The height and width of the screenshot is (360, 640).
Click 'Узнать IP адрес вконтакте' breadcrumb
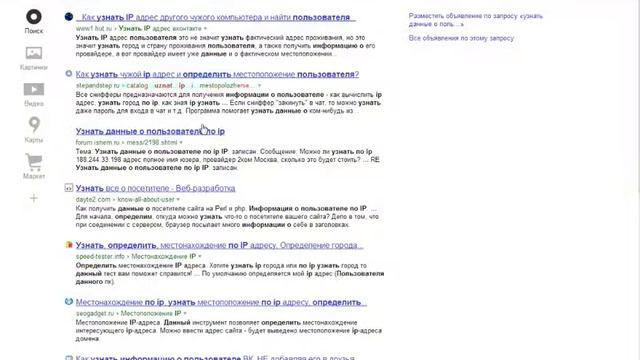pyautogui.click(x=160, y=29)
